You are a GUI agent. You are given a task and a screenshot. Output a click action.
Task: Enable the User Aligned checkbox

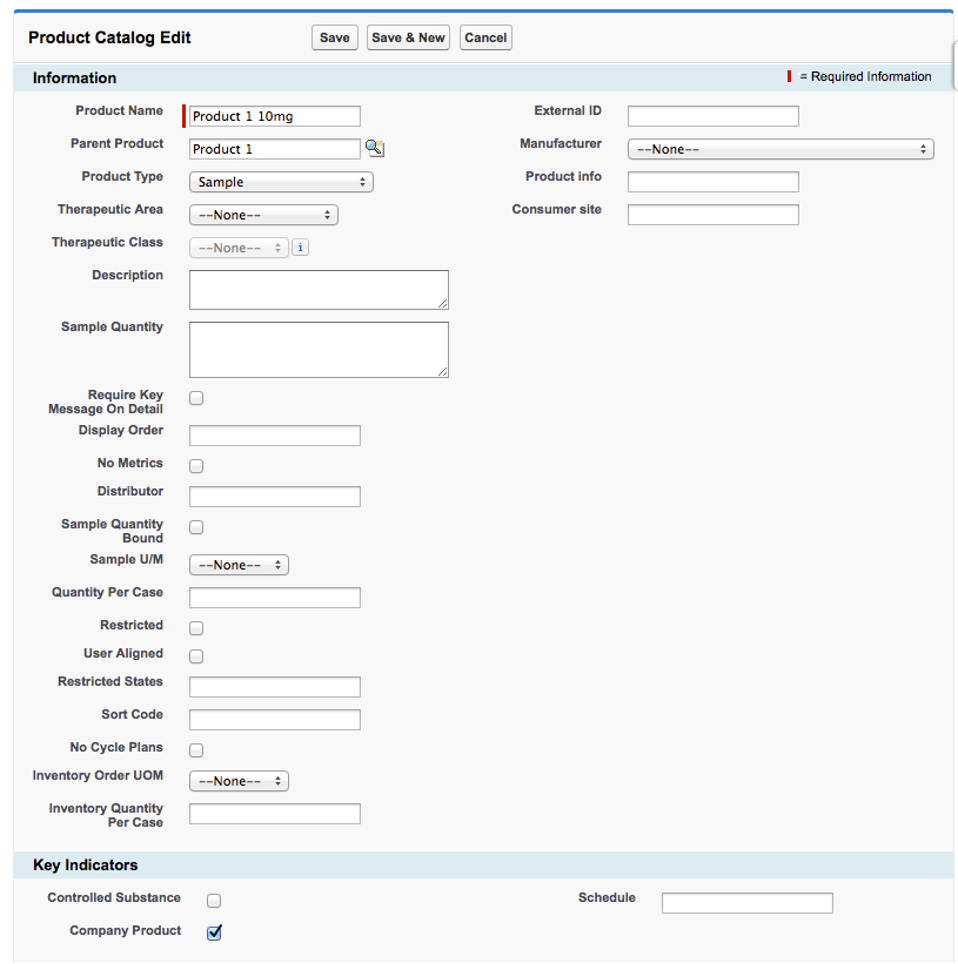(197, 656)
